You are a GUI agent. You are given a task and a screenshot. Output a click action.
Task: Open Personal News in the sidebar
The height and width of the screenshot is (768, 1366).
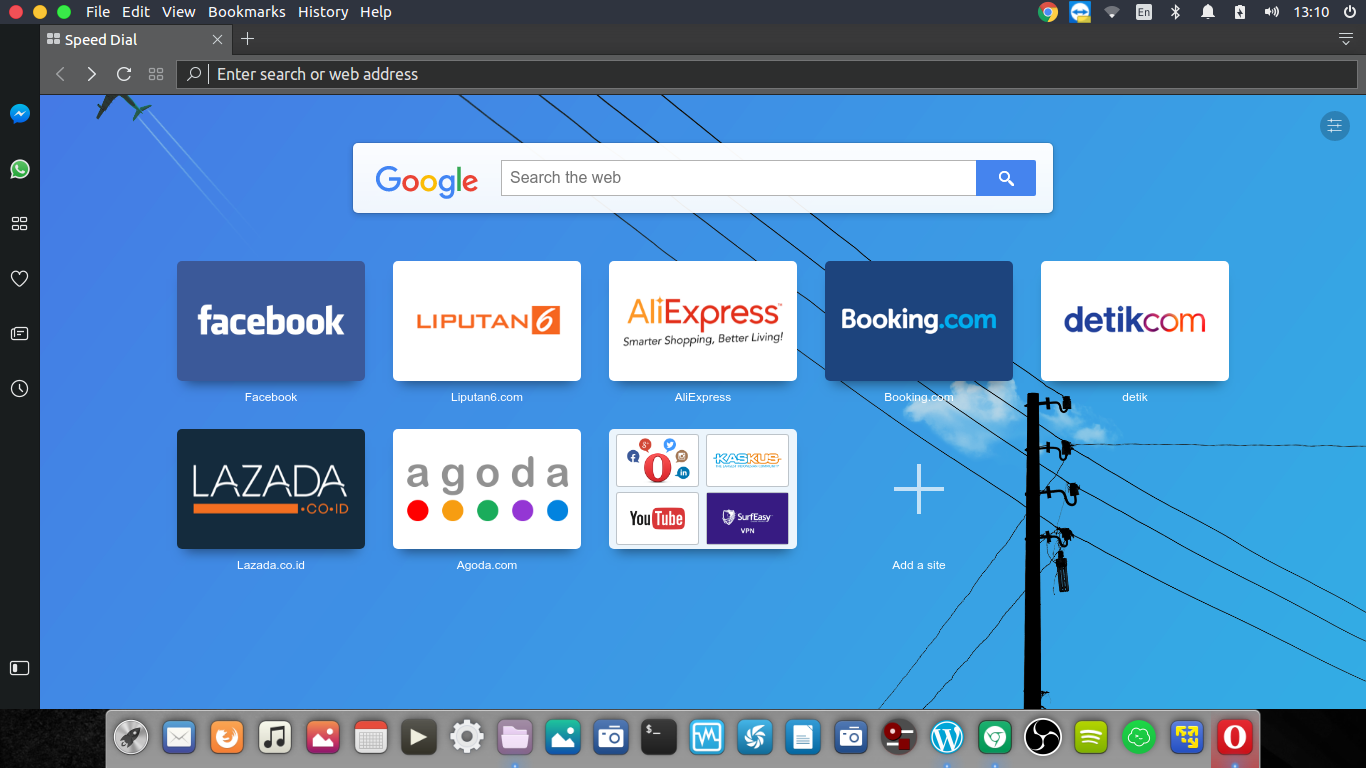(19, 334)
